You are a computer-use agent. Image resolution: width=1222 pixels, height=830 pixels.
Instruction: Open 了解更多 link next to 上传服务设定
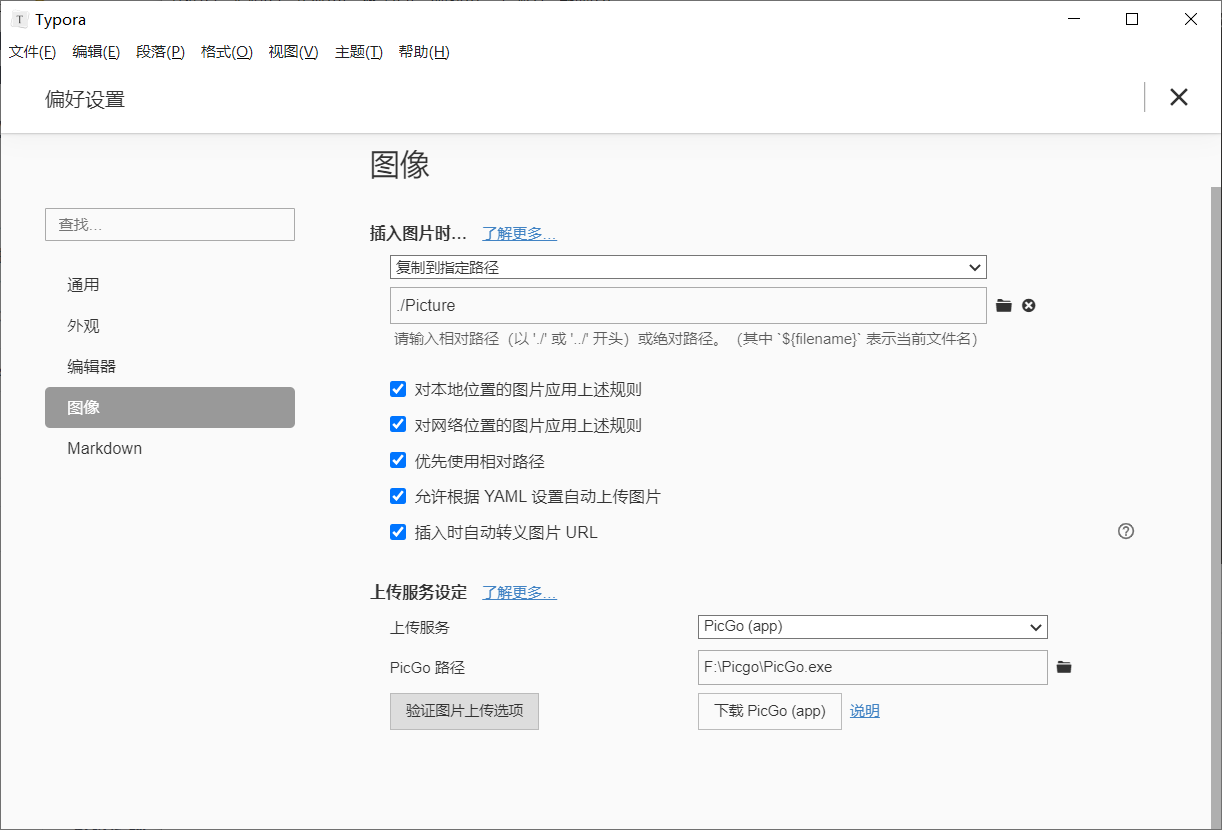[519, 592]
